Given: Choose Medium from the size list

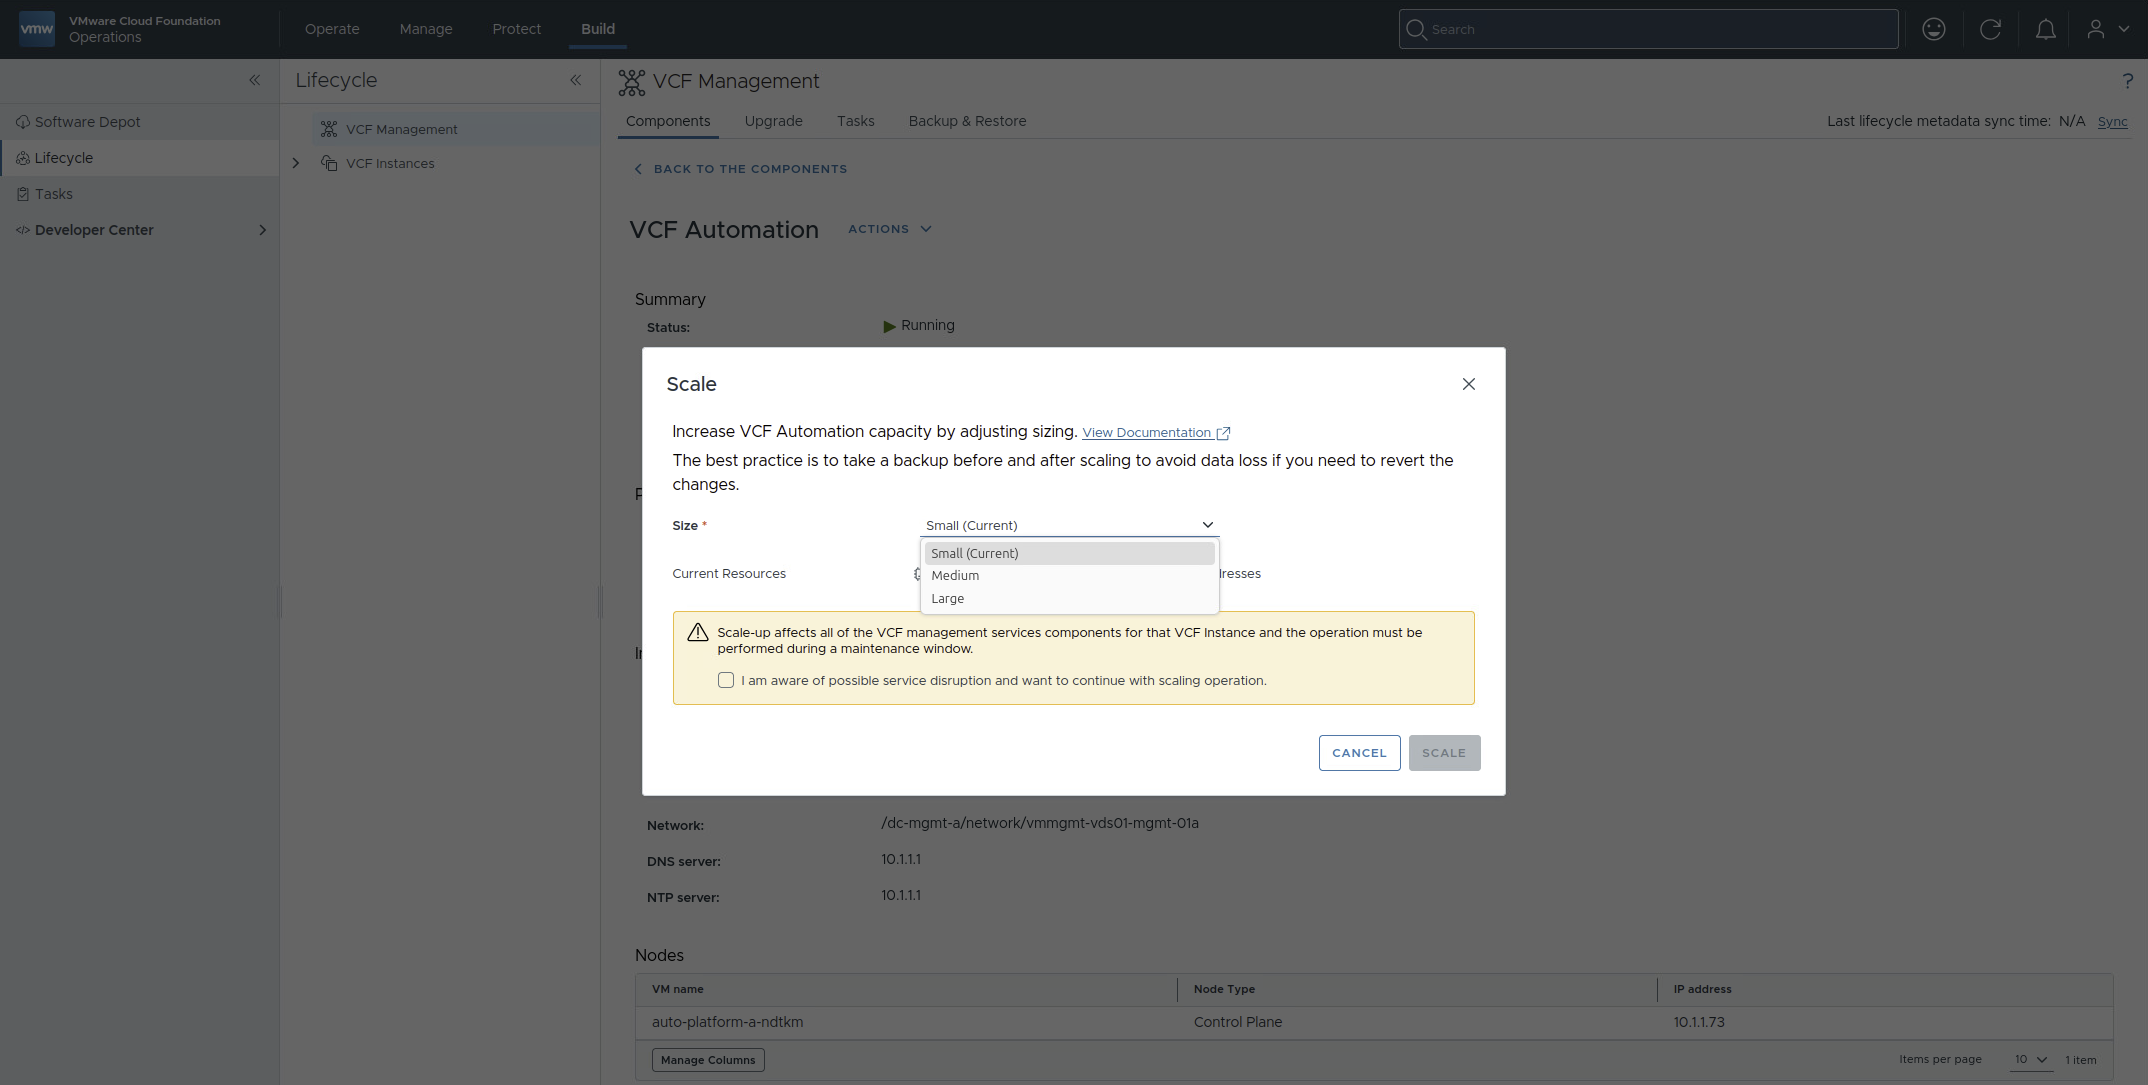Looking at the screenshot, I should (1069, 576).
